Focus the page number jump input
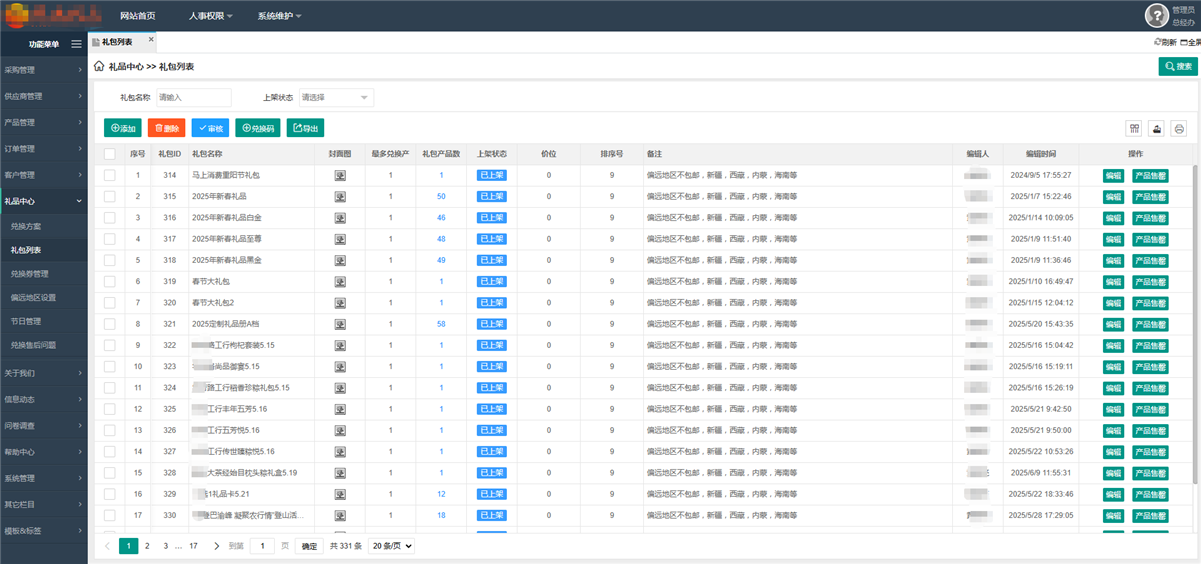Image resolution: width=1201 pixels, height=564 pixels. coord(262,546)
